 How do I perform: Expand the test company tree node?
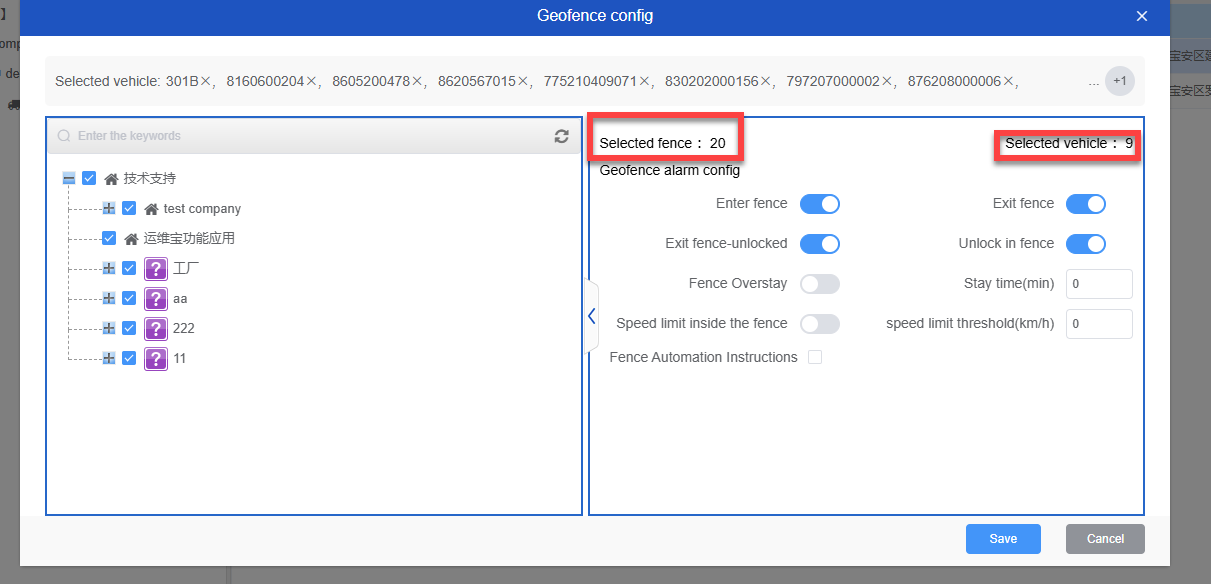pos(109,209)
